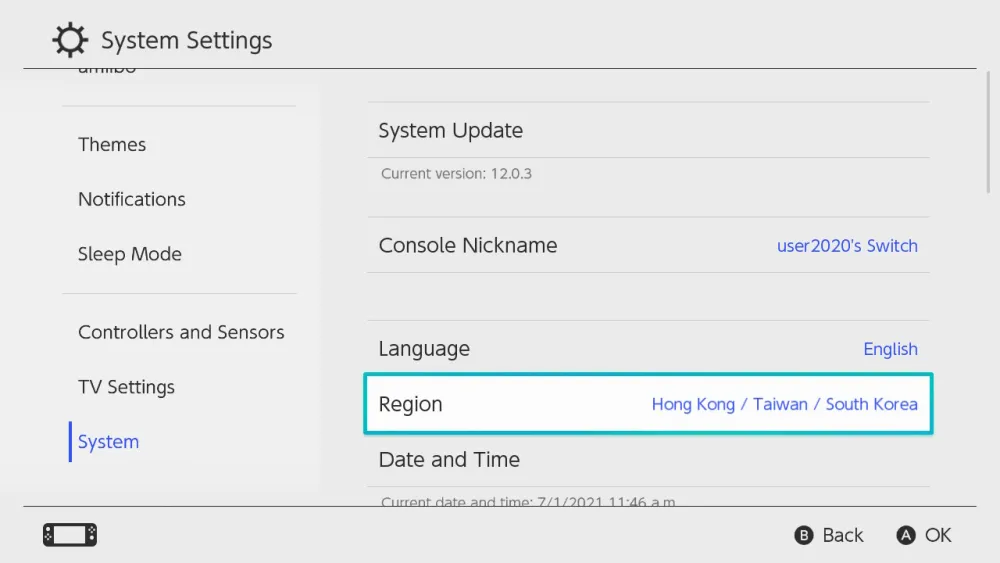Viewport: 1000px width, 563px height.
Task: Go to Controllers and Sensors
Action: [x=181, y=332]
